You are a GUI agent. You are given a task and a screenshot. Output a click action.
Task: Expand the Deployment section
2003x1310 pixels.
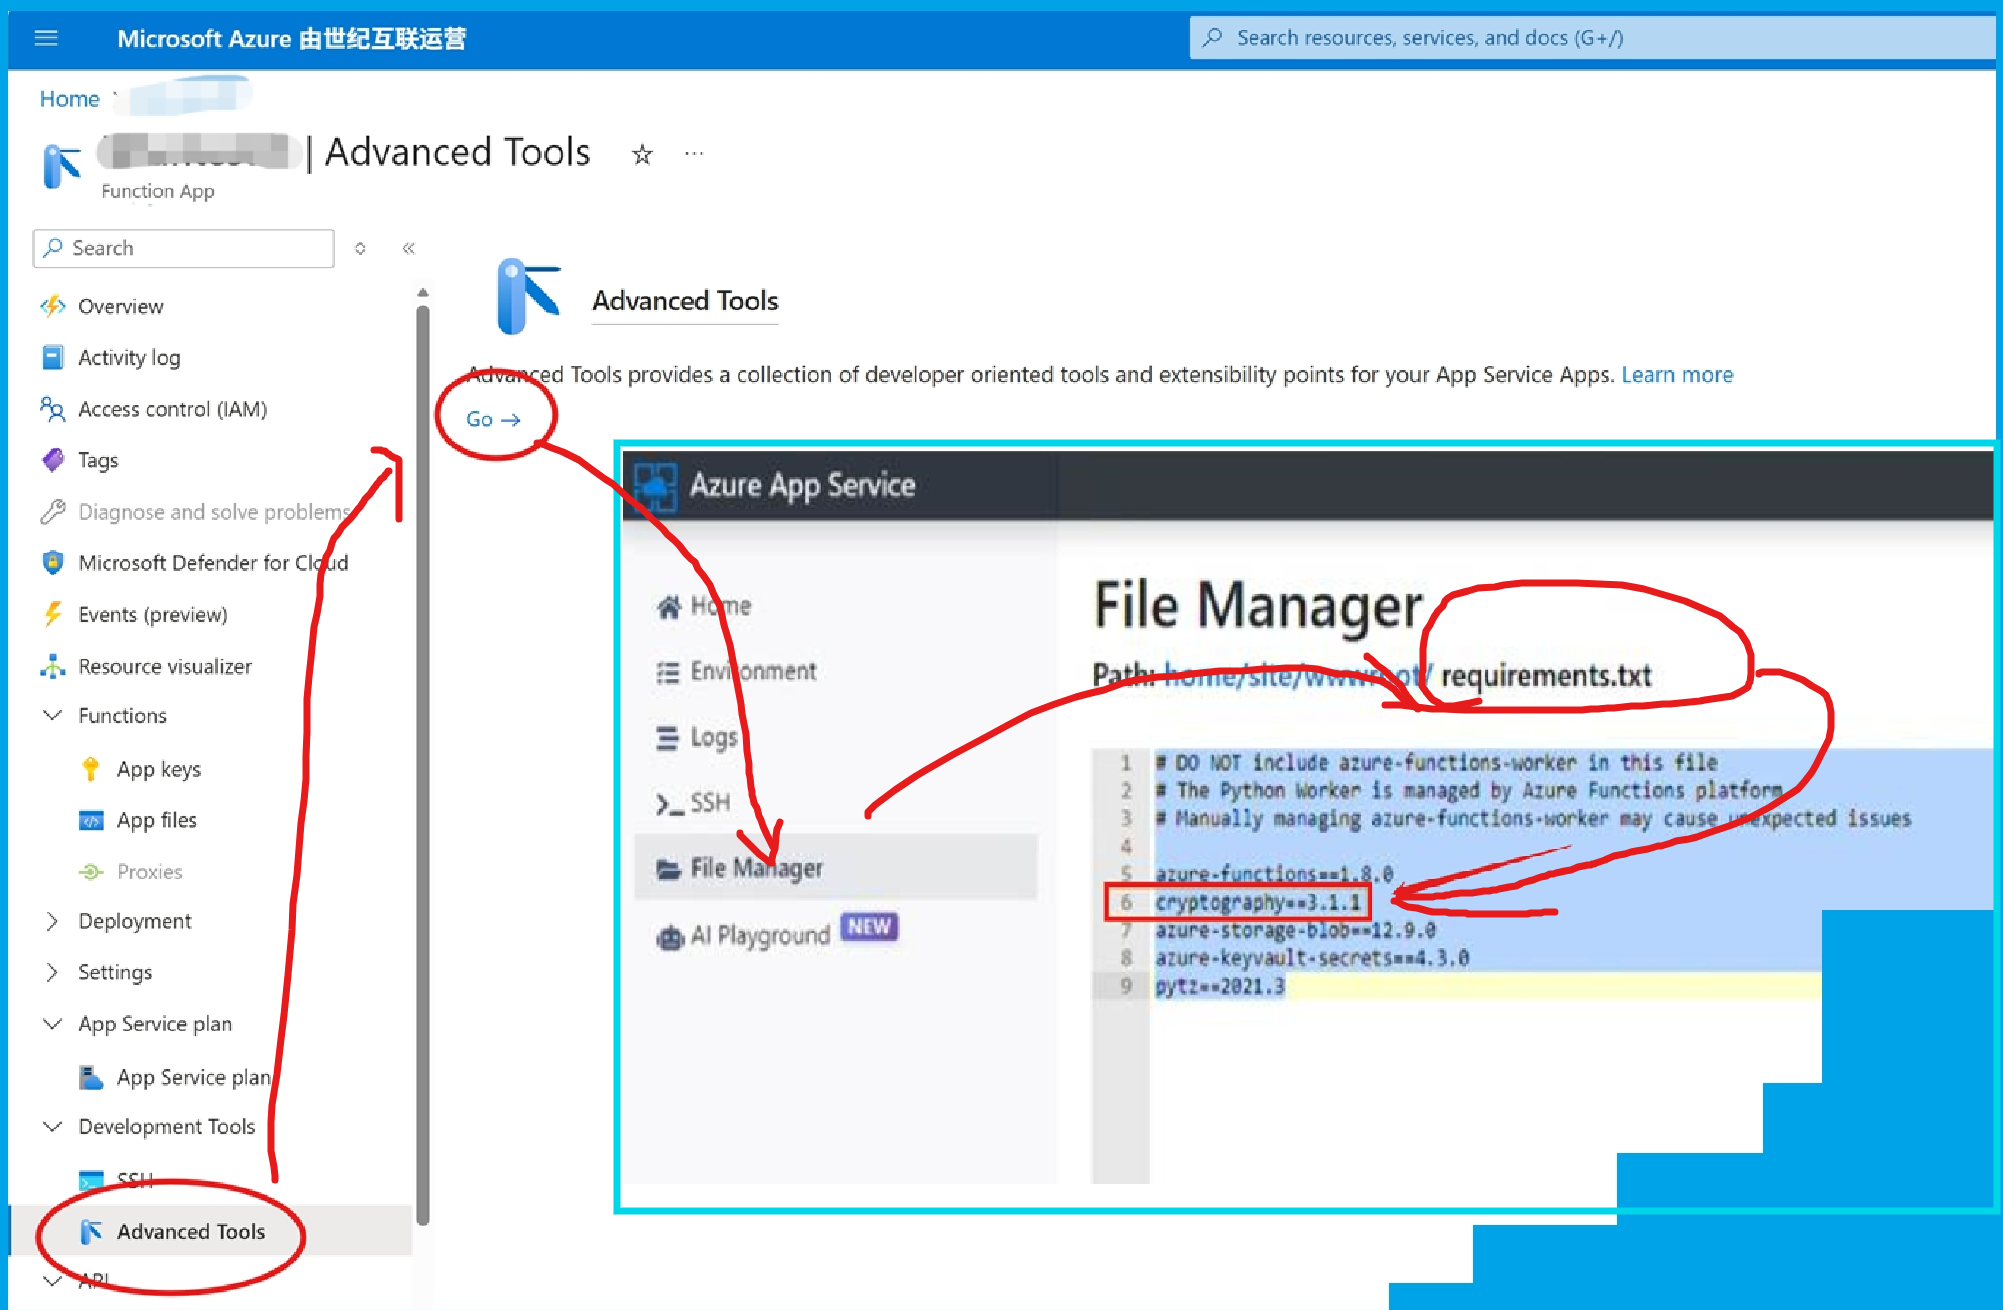pyautogui.click(x=53, y=921)
